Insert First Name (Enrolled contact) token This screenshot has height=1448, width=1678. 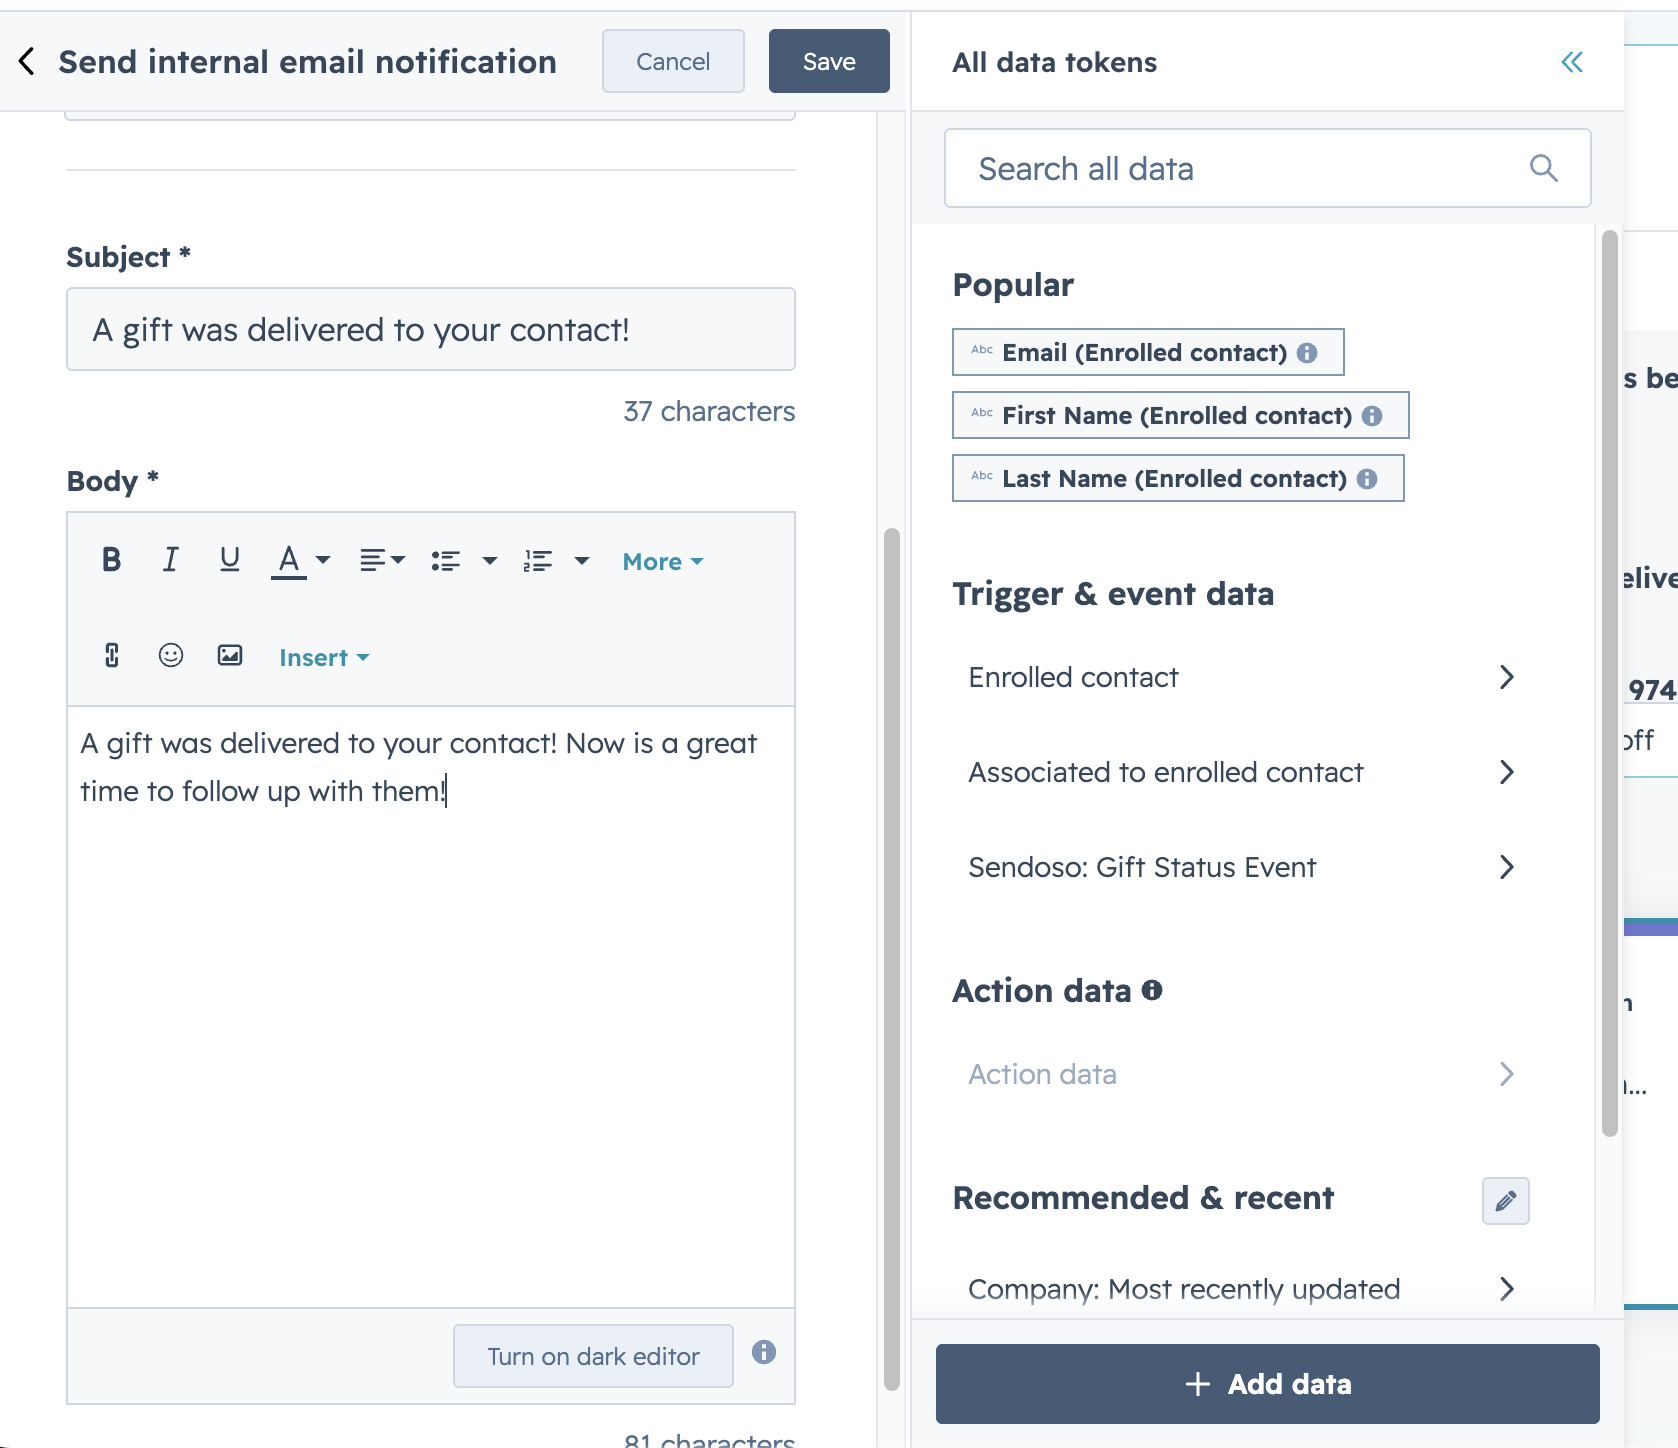point(1181,415)
